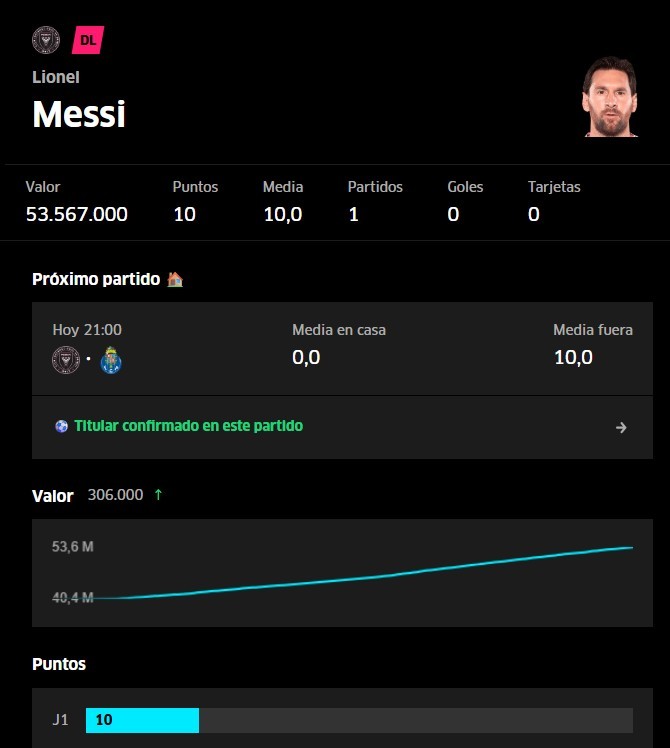670x748 pixels.
Task: Click the 53.567.000 Valor figure
Action: (77, 214)
